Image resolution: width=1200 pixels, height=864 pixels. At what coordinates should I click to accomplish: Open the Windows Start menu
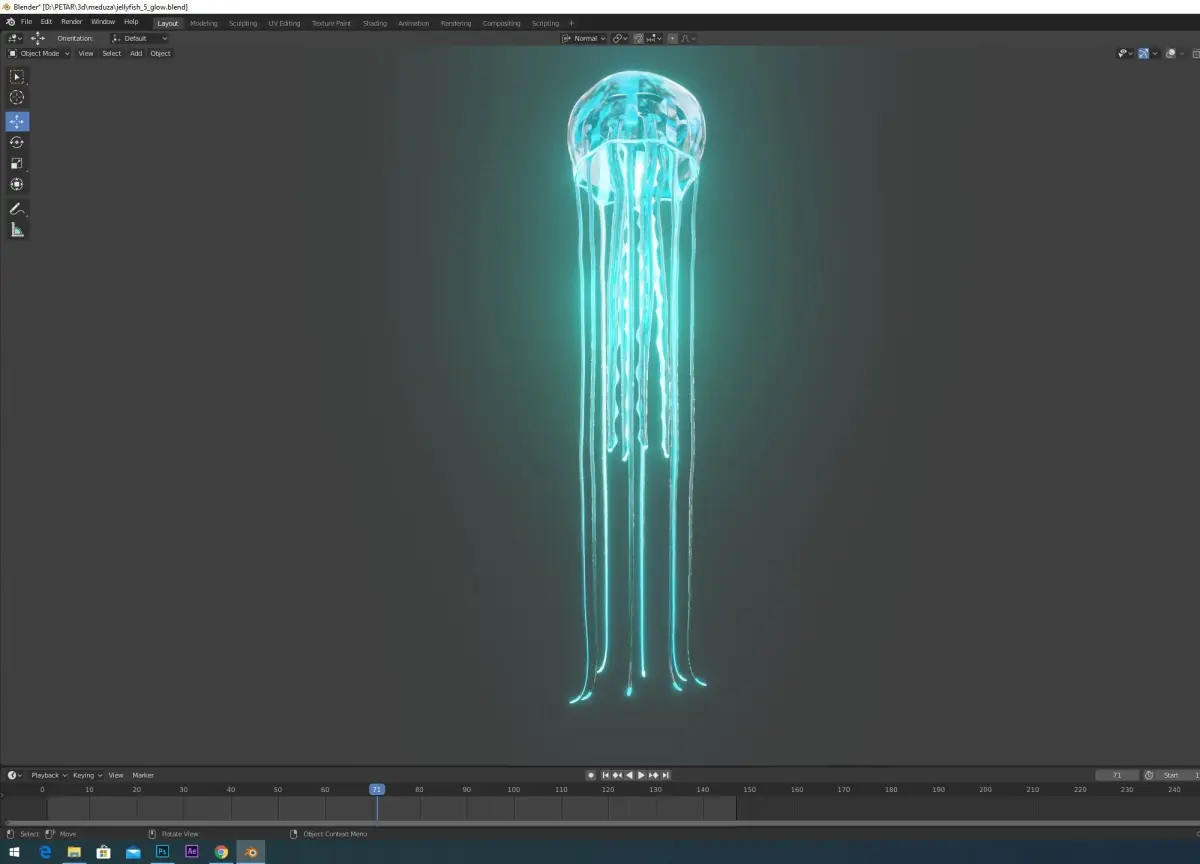[x=16, y=852]
